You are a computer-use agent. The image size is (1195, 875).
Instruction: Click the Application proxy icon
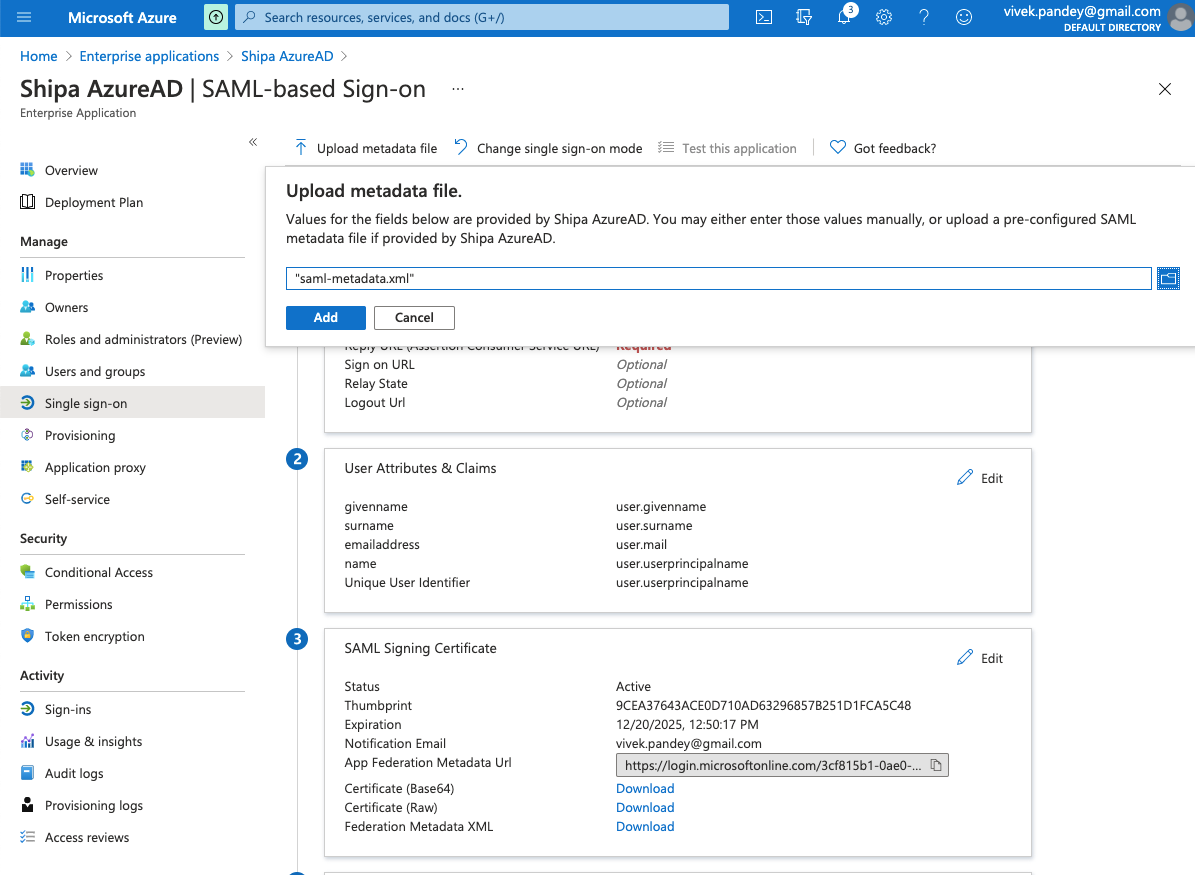pyautogui.click(x=27, y=466)
